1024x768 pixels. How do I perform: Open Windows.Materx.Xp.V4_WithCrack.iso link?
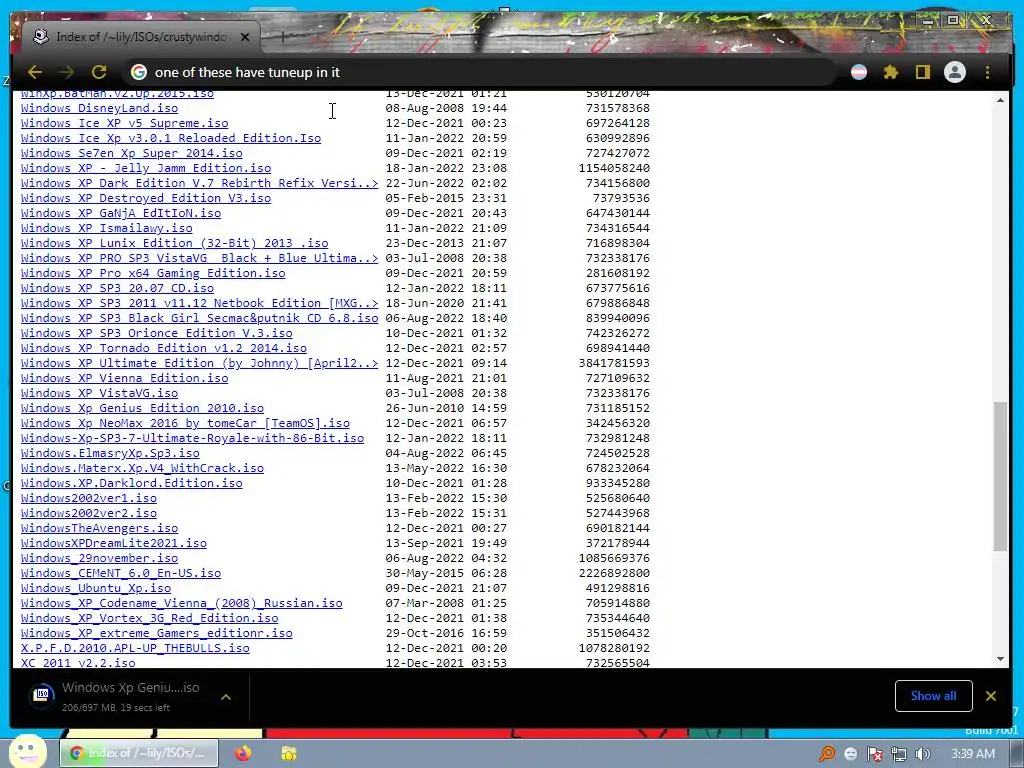[x=142, y=469]
